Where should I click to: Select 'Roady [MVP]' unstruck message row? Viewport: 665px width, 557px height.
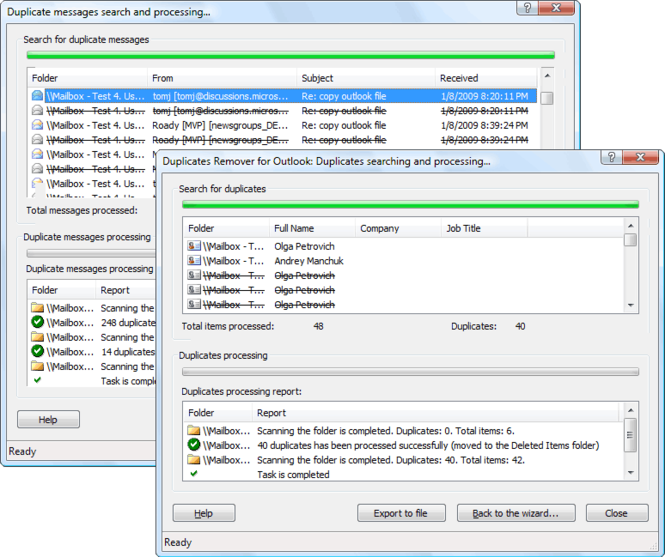[283, 125]
